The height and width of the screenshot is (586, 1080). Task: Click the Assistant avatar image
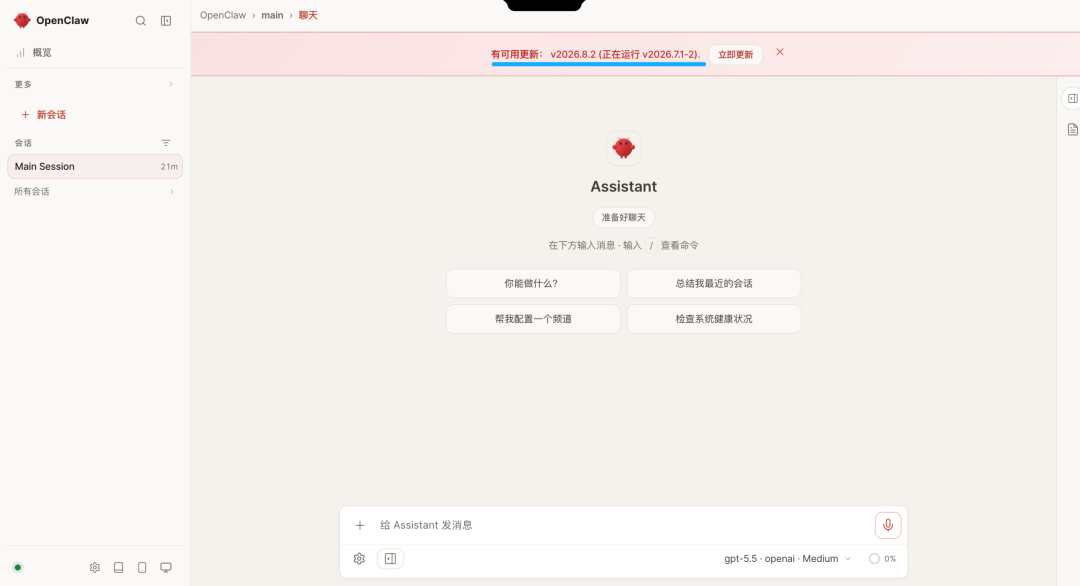623,148
